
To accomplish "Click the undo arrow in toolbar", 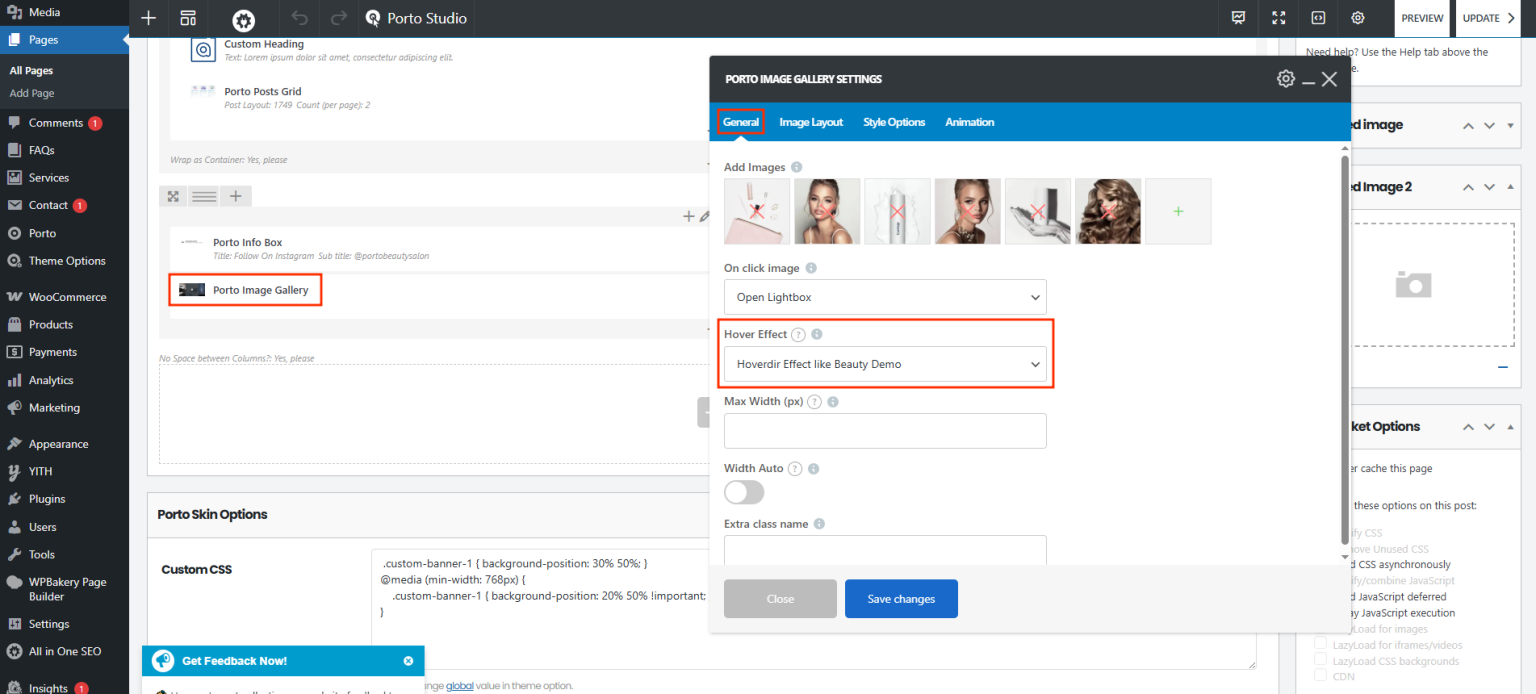I will click(x=300, y=18).
